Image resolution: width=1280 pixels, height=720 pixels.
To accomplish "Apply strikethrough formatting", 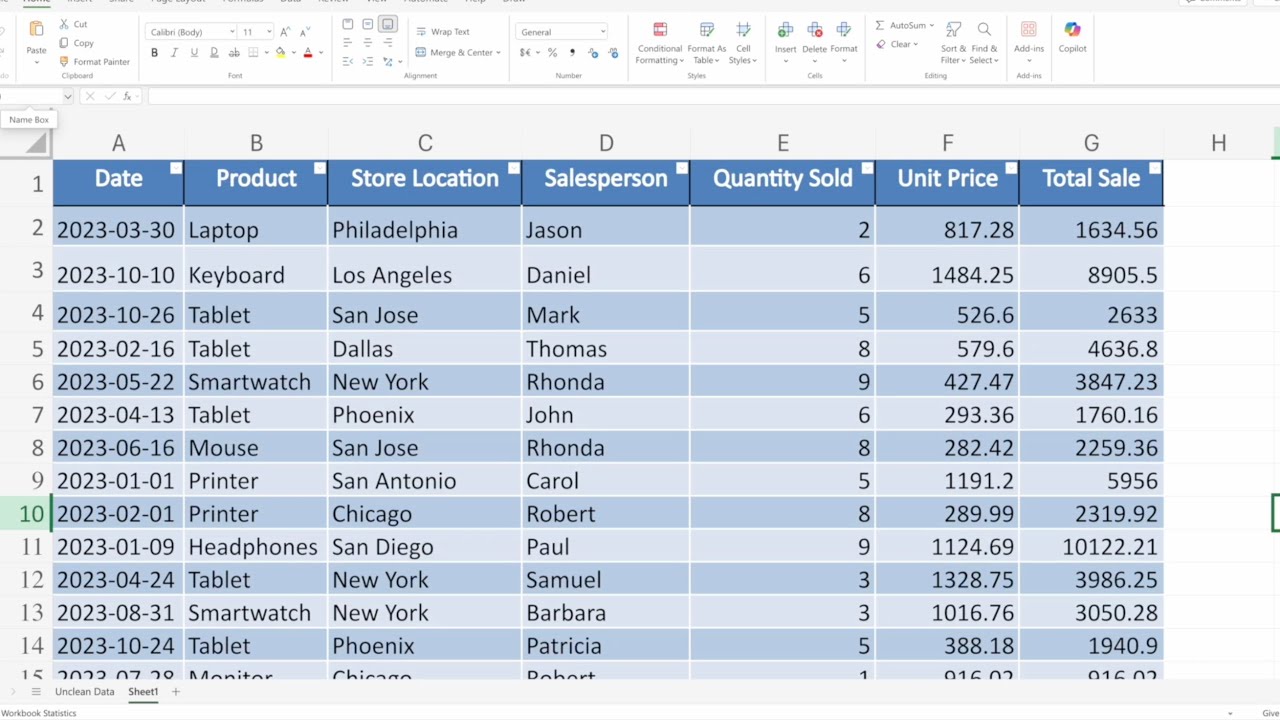I will pos(233,53).
